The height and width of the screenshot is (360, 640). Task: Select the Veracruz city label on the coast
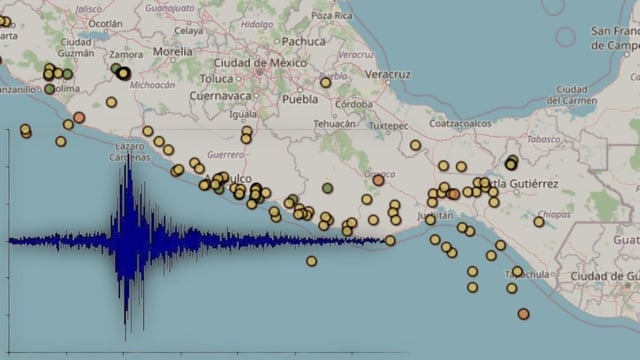387,74
